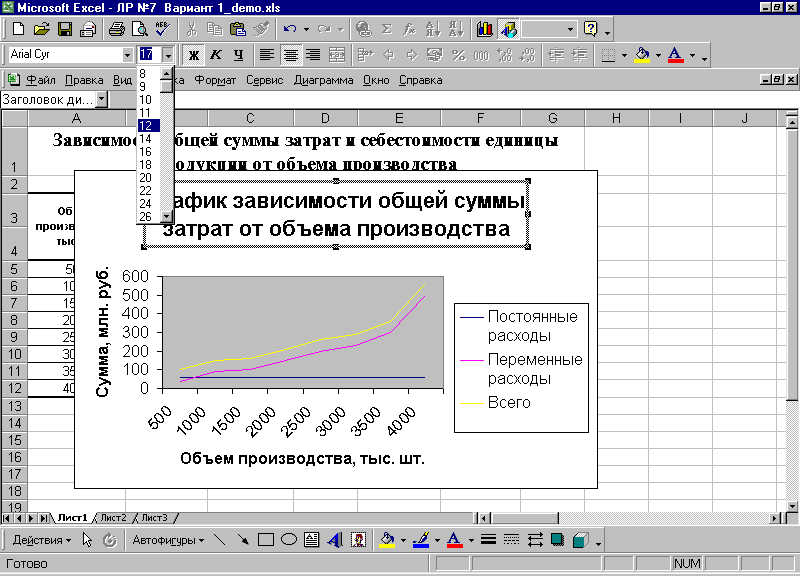Open the Файл menu
Screen dimensions: 800x576
41,80
